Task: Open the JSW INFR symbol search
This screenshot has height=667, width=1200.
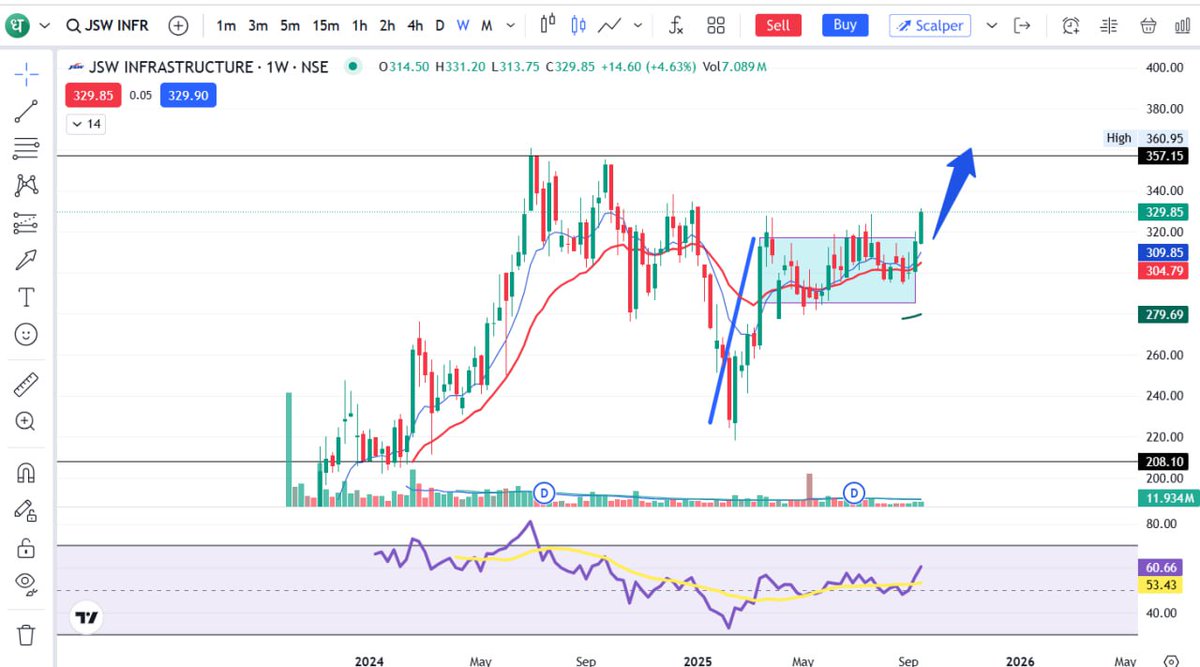Action: tap(108, 25)
